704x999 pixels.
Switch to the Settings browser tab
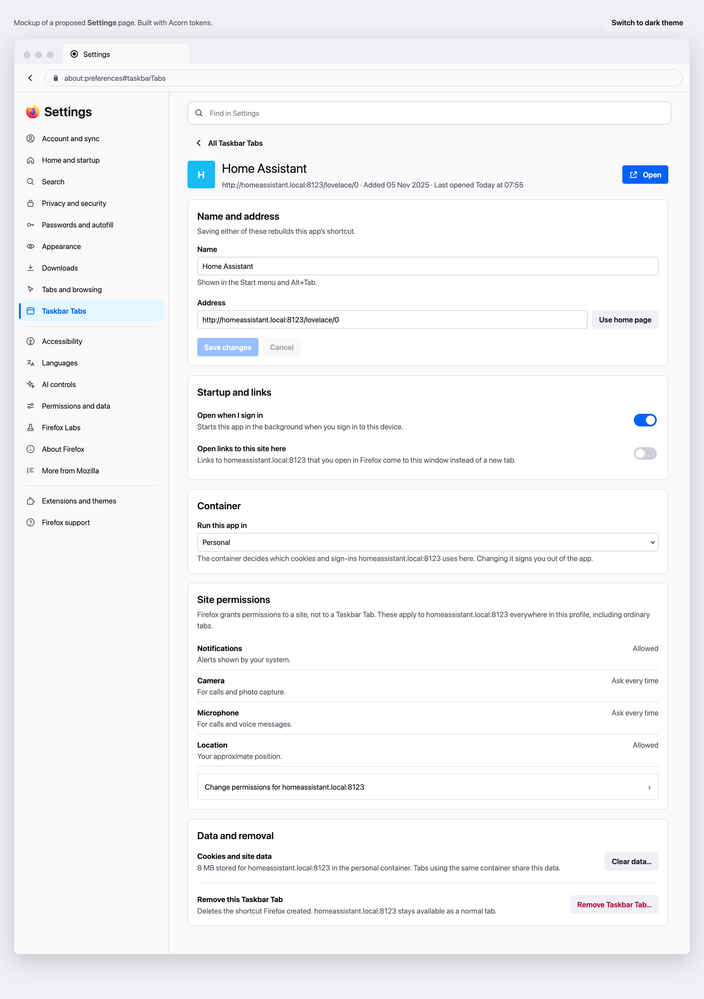126,54
